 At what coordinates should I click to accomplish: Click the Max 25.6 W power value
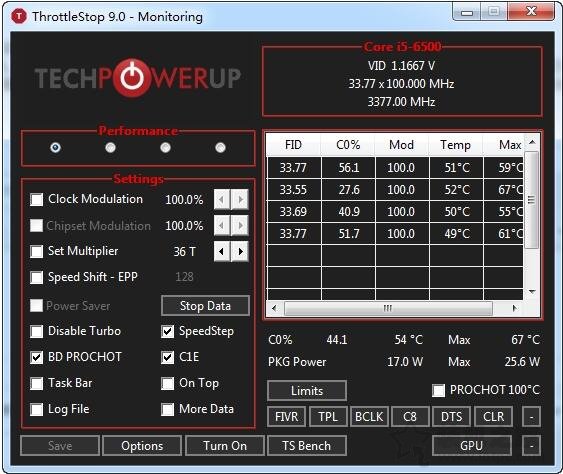coord(522,362)
